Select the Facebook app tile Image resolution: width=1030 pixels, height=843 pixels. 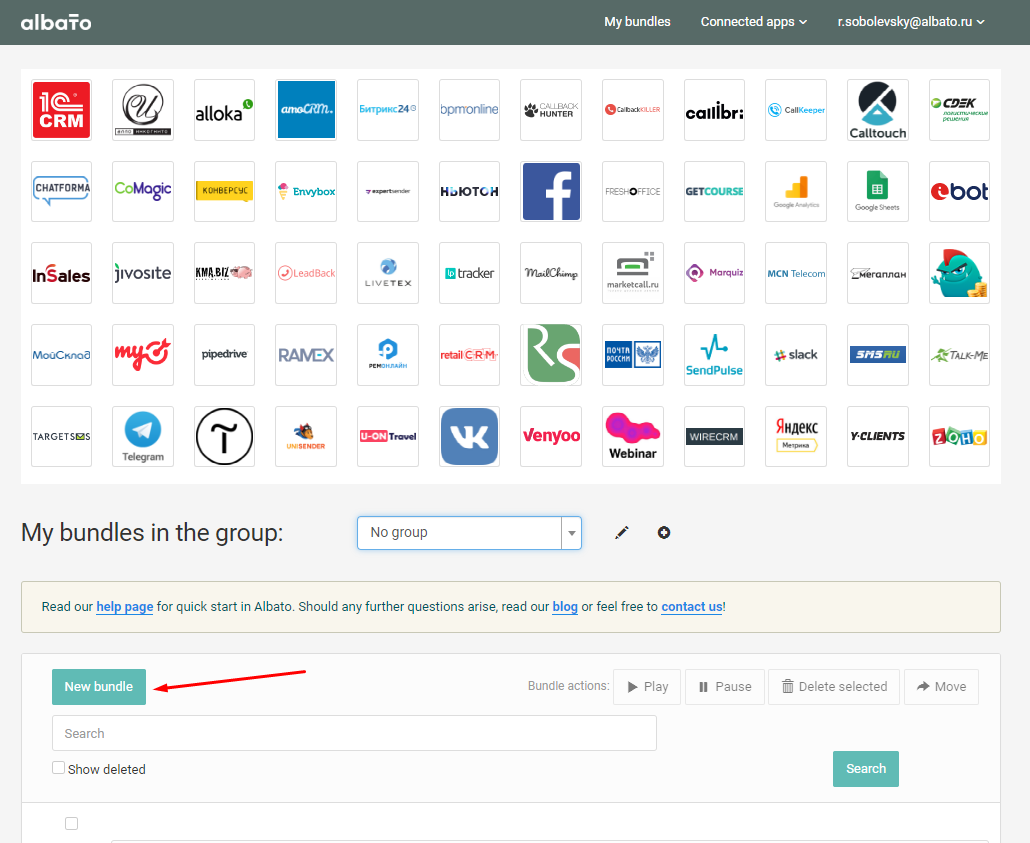(x=551, y=191)
